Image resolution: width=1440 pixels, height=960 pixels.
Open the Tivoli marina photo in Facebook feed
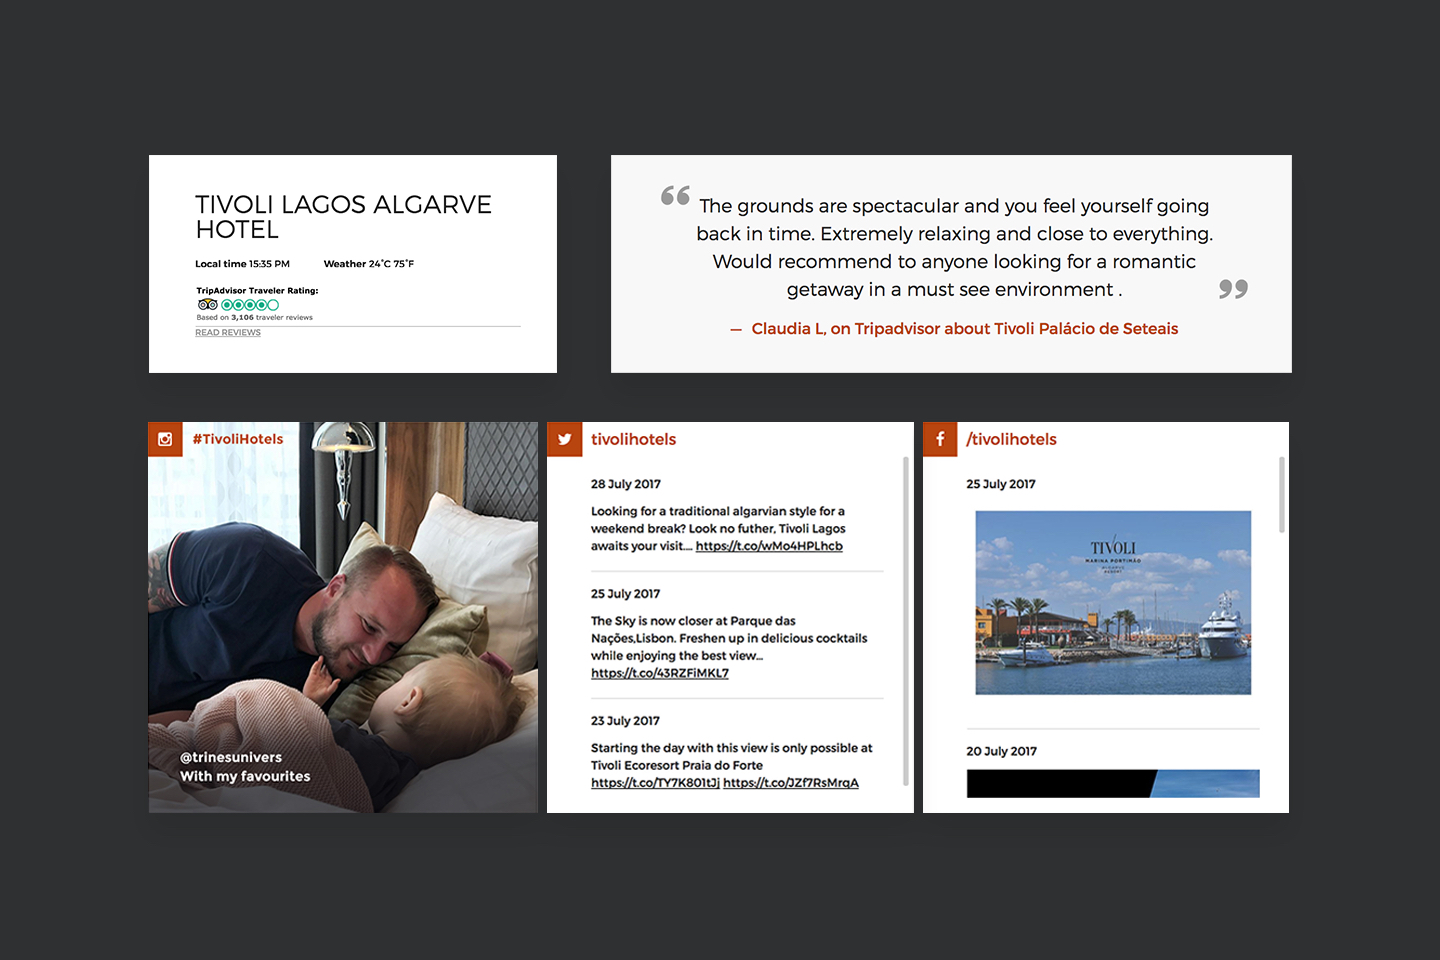pyautogui.click(x=1113, y=603)
